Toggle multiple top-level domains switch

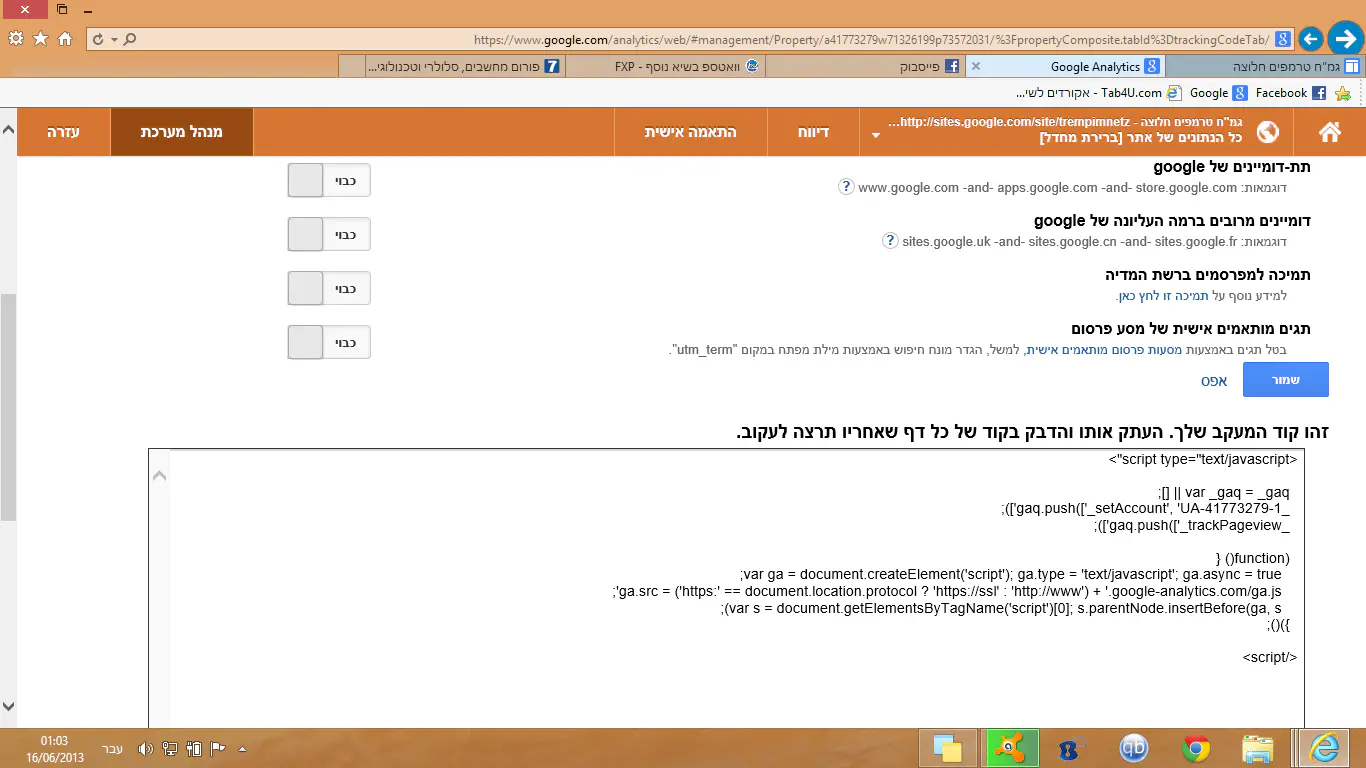[x=329, y=234]
